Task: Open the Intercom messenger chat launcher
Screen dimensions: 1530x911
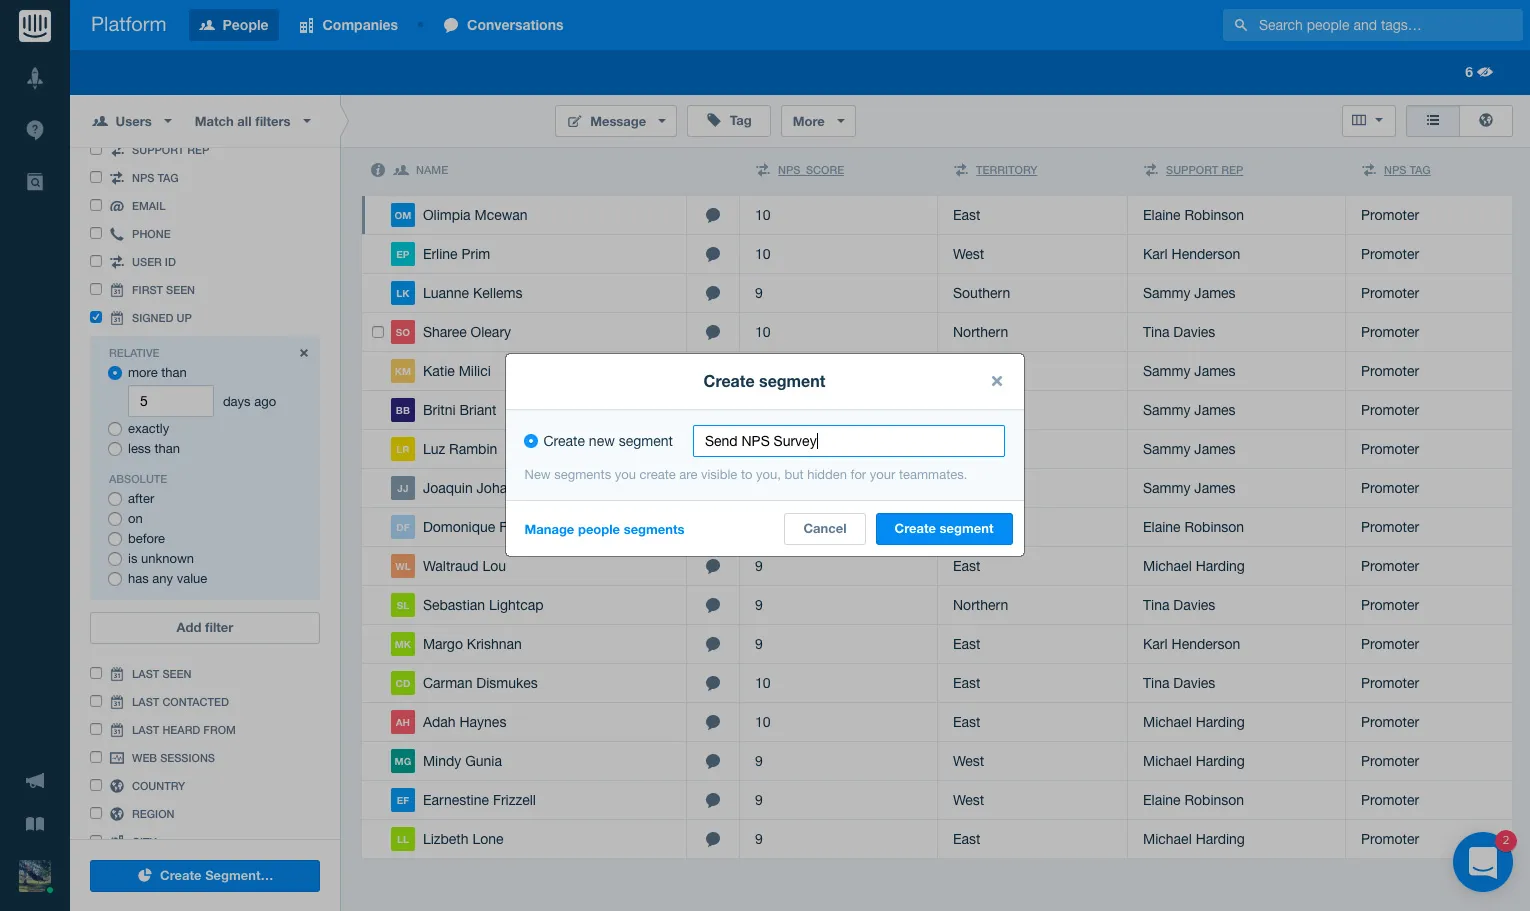Action: (1483, 862)
